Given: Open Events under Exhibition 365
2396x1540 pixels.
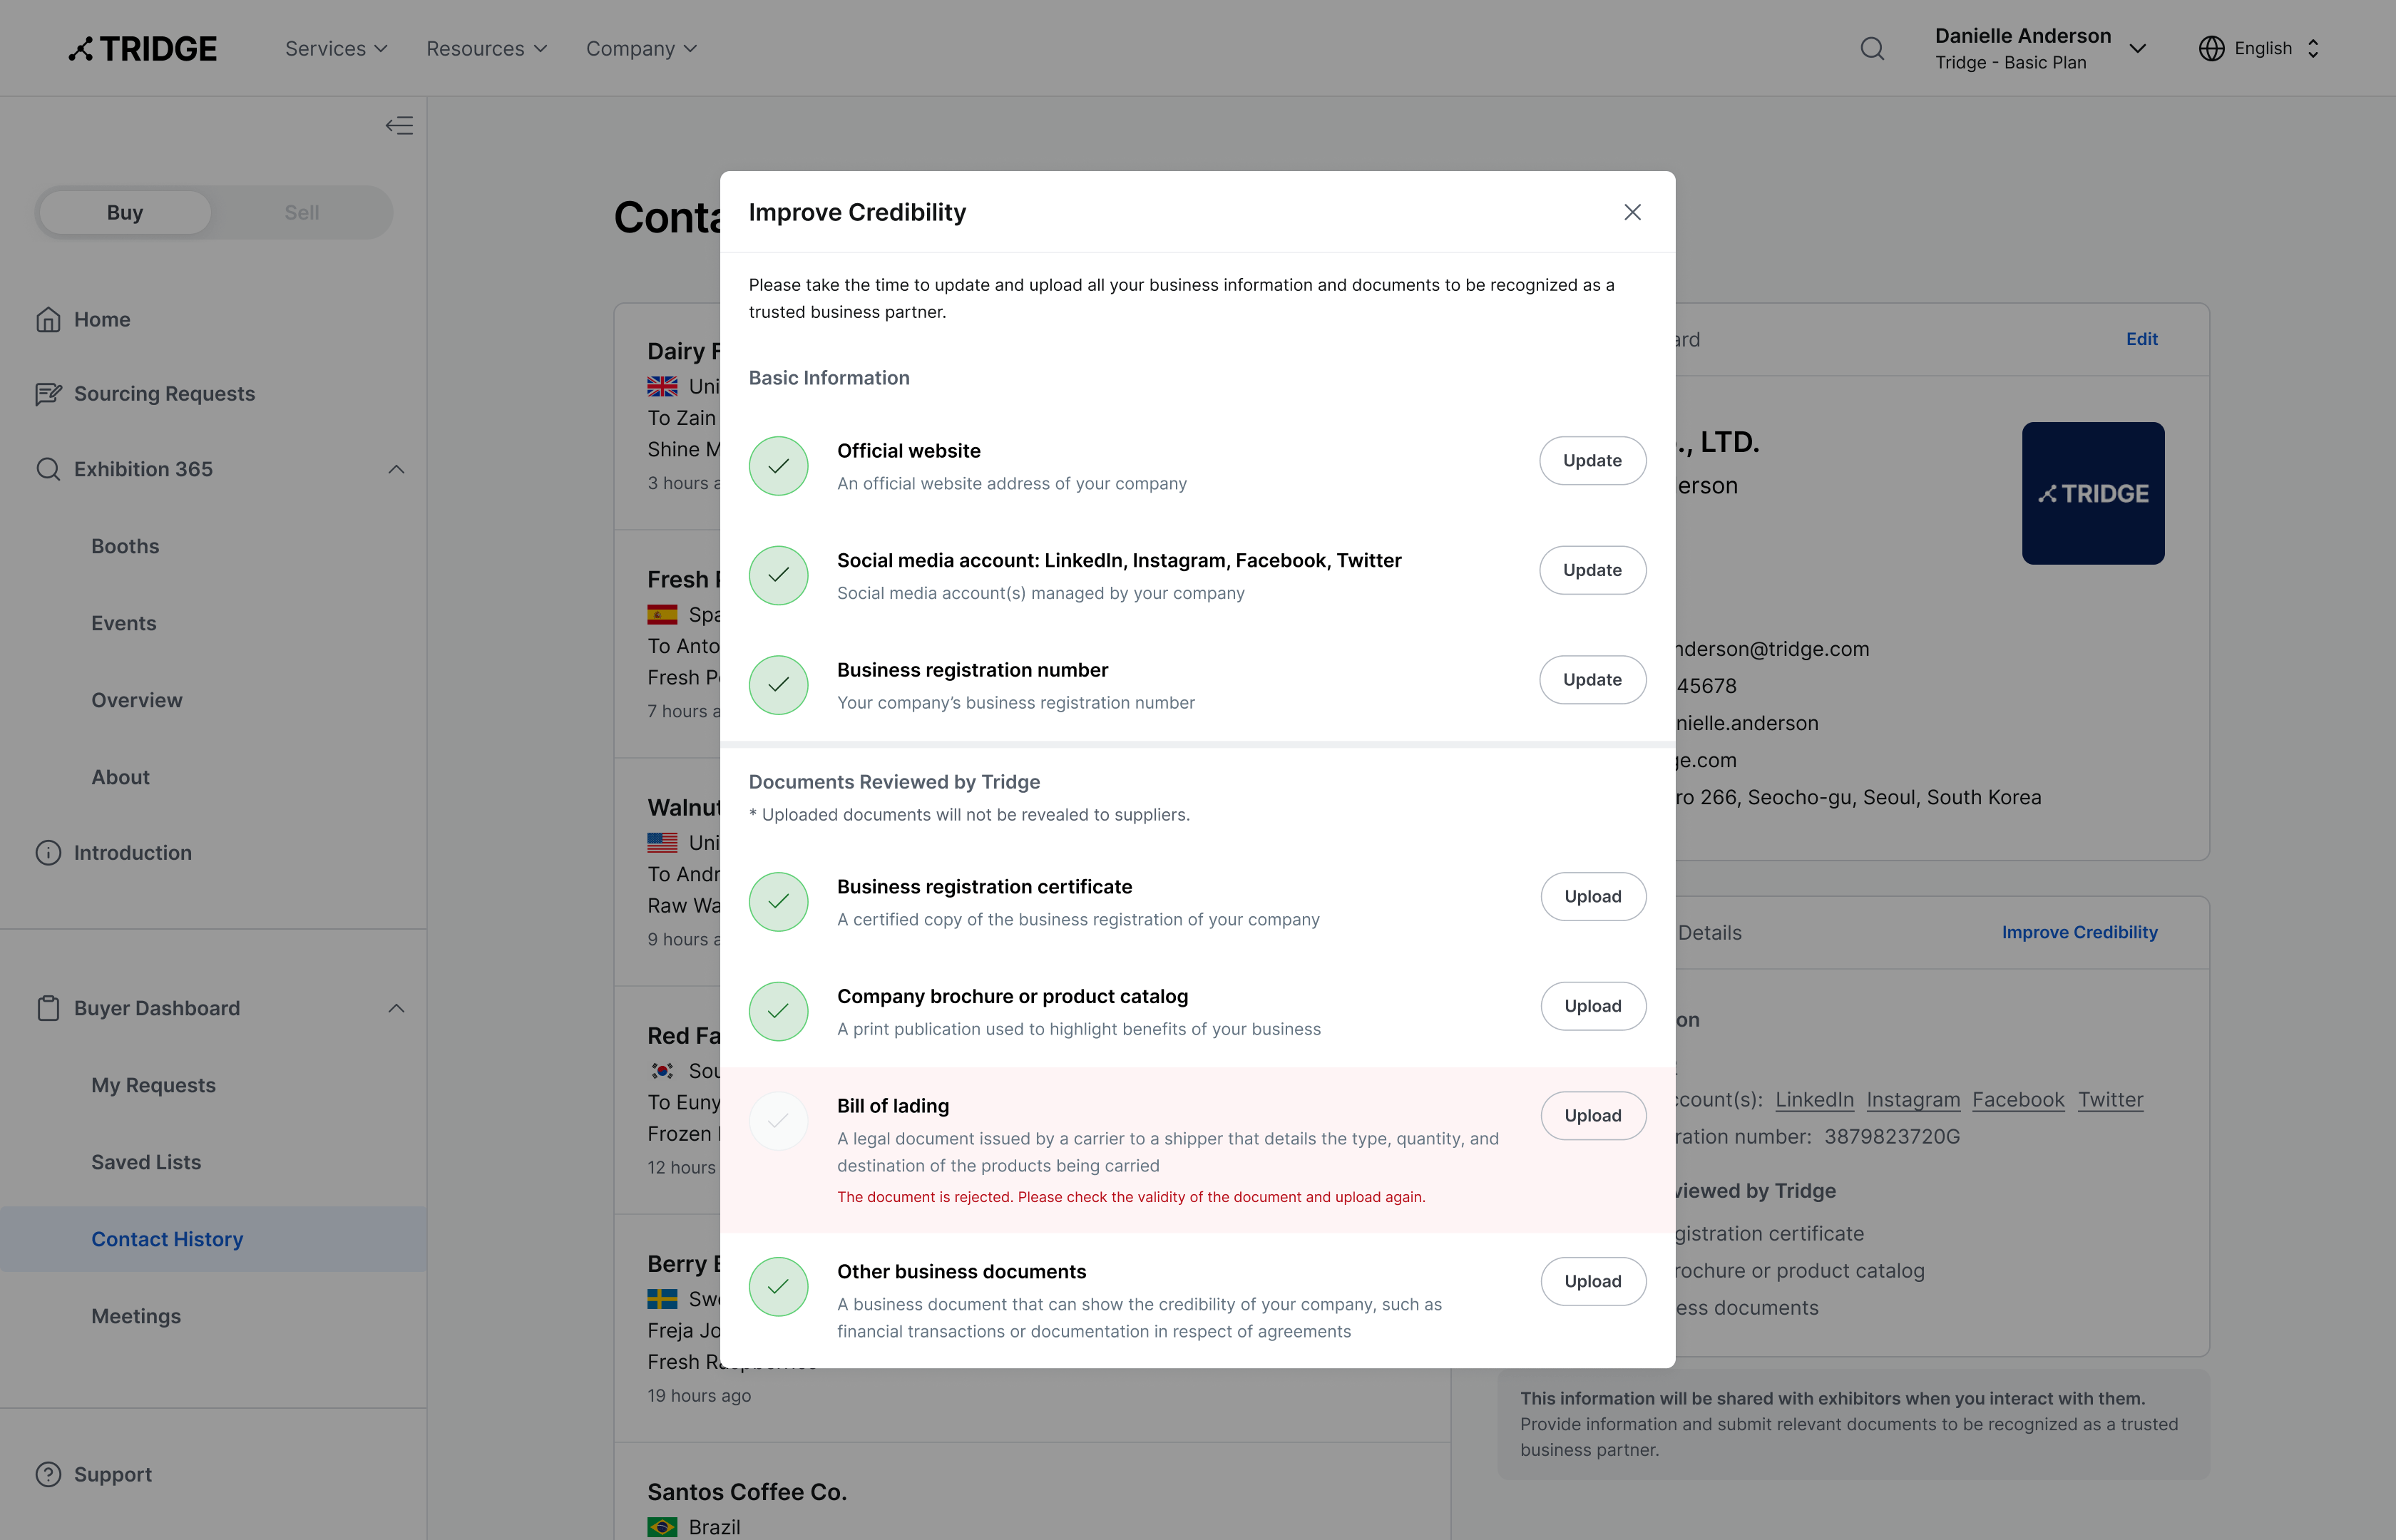Looking at the screenshot, I should point(124,623).
